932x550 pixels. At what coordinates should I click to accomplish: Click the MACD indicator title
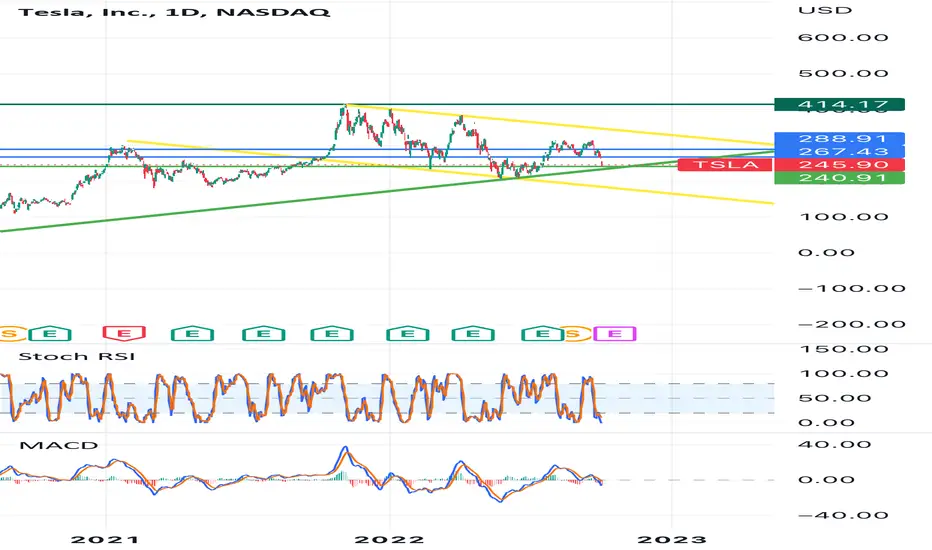tap(58, 445)
